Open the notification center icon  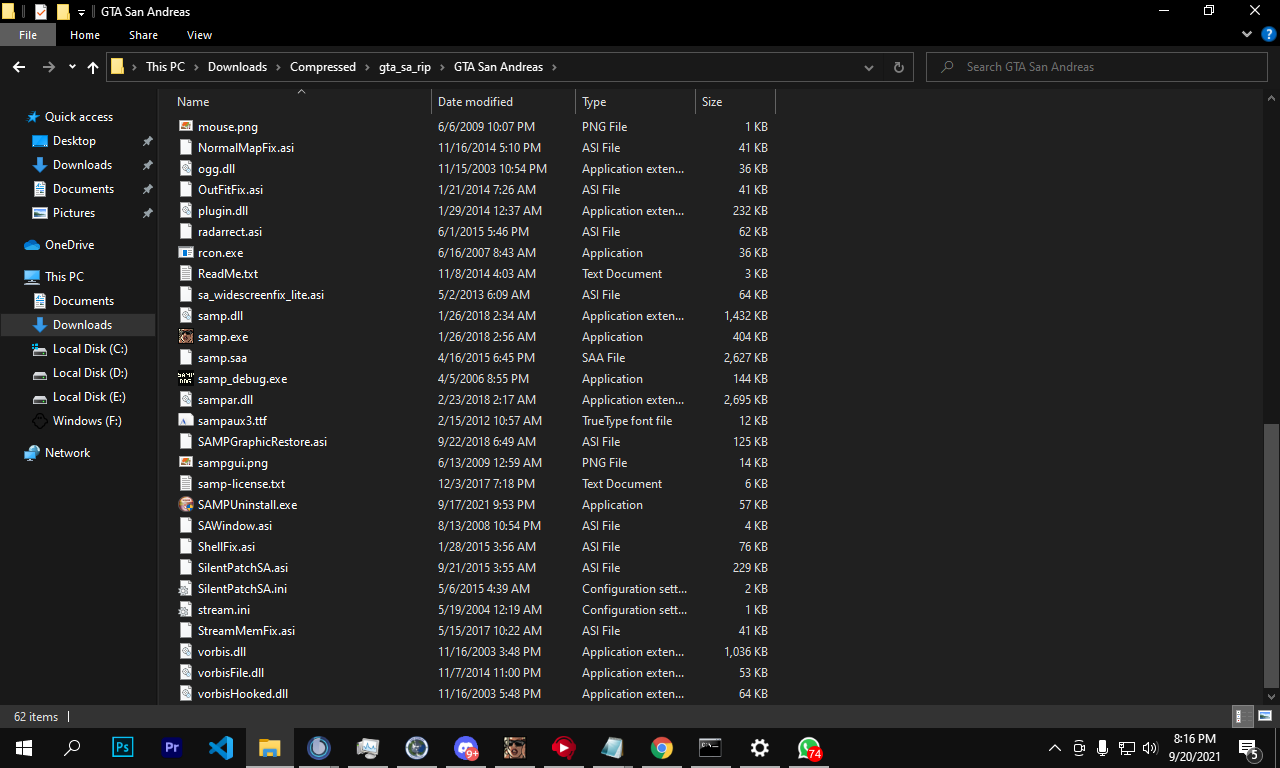pos(1248,748)
